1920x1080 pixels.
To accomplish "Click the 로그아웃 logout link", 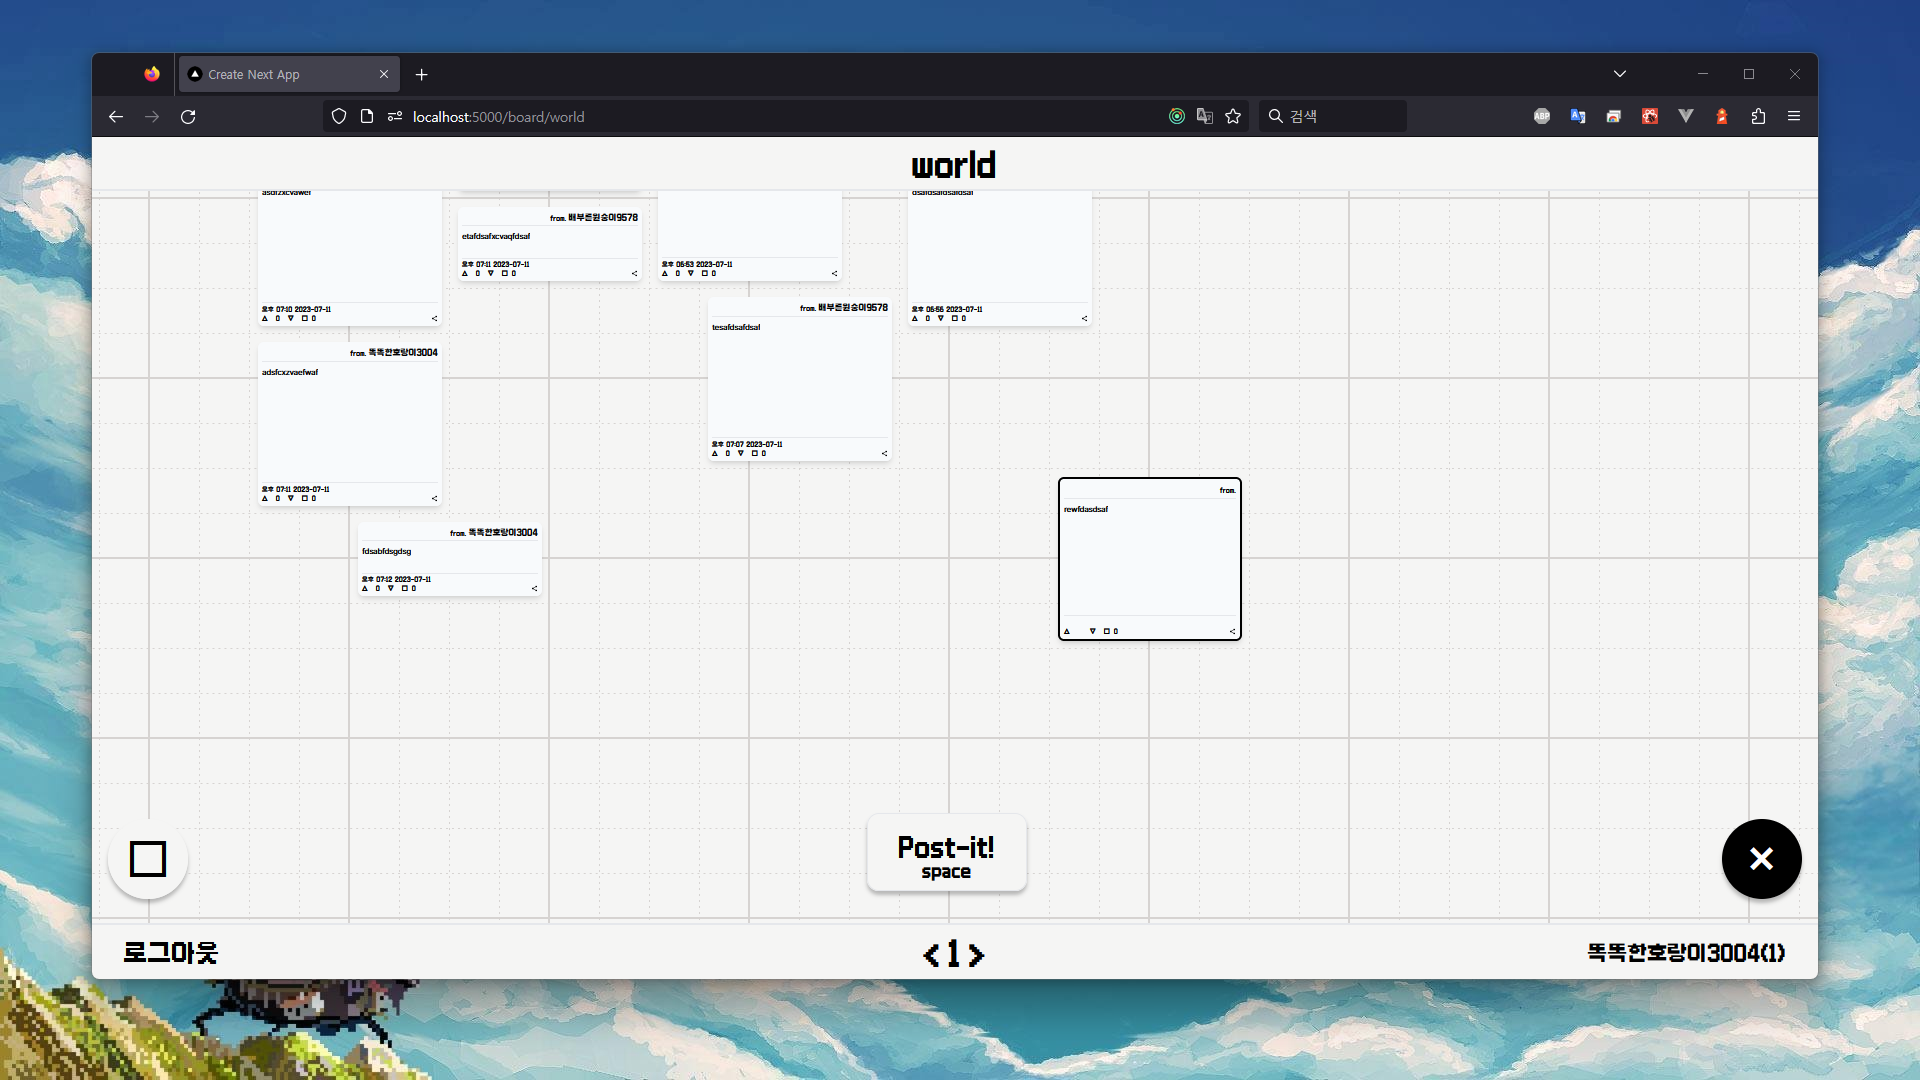I will [x=170, y=952].
